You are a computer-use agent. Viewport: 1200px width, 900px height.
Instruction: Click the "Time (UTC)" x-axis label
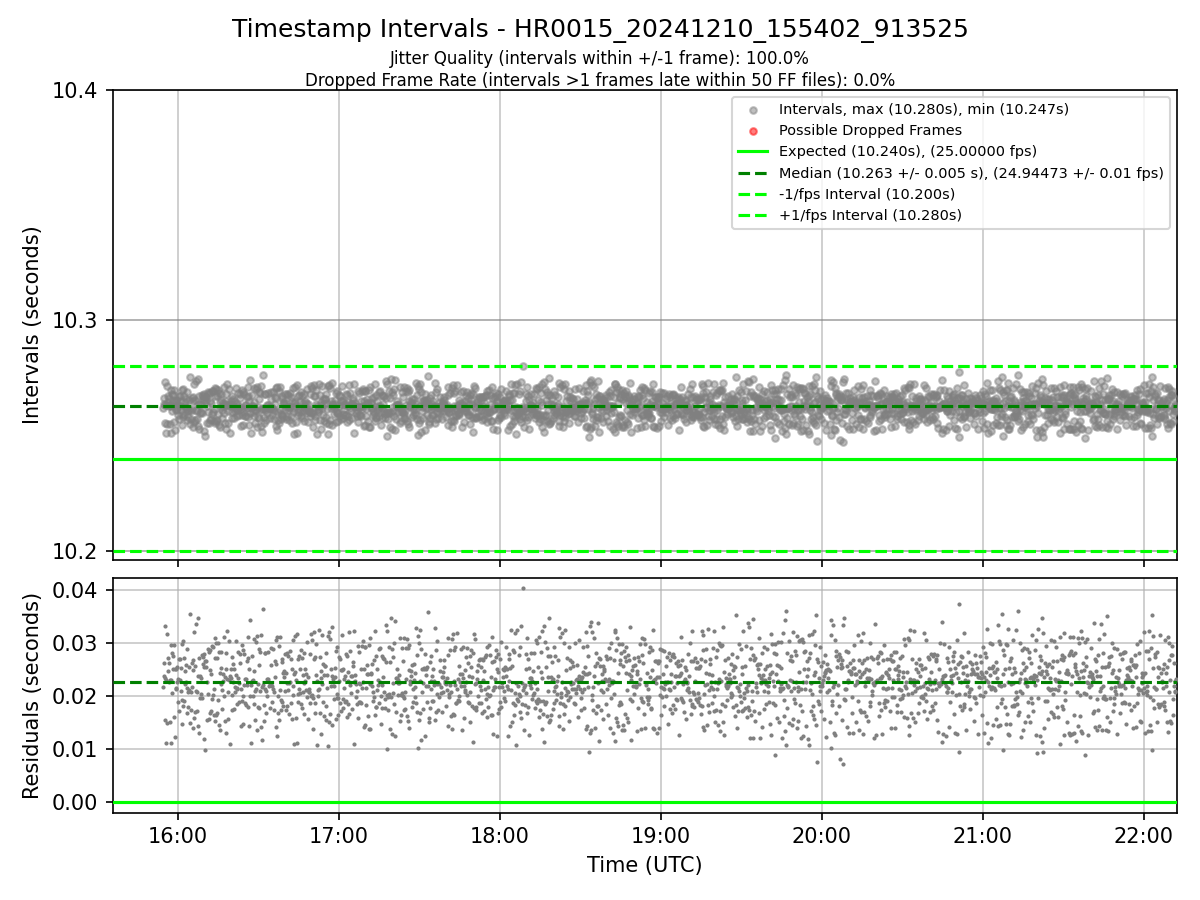(x=645, y=865)
